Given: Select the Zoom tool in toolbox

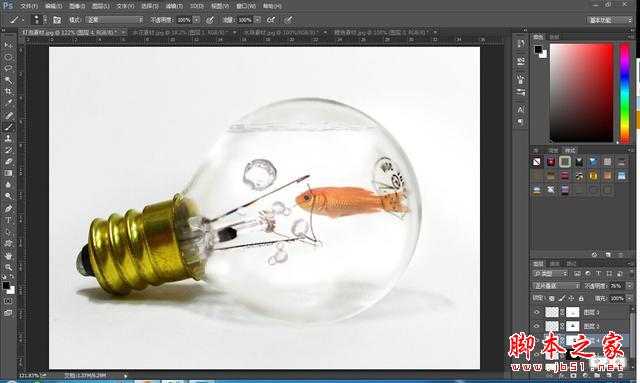Looking at the screenshot, I should [x=8, y=267].
